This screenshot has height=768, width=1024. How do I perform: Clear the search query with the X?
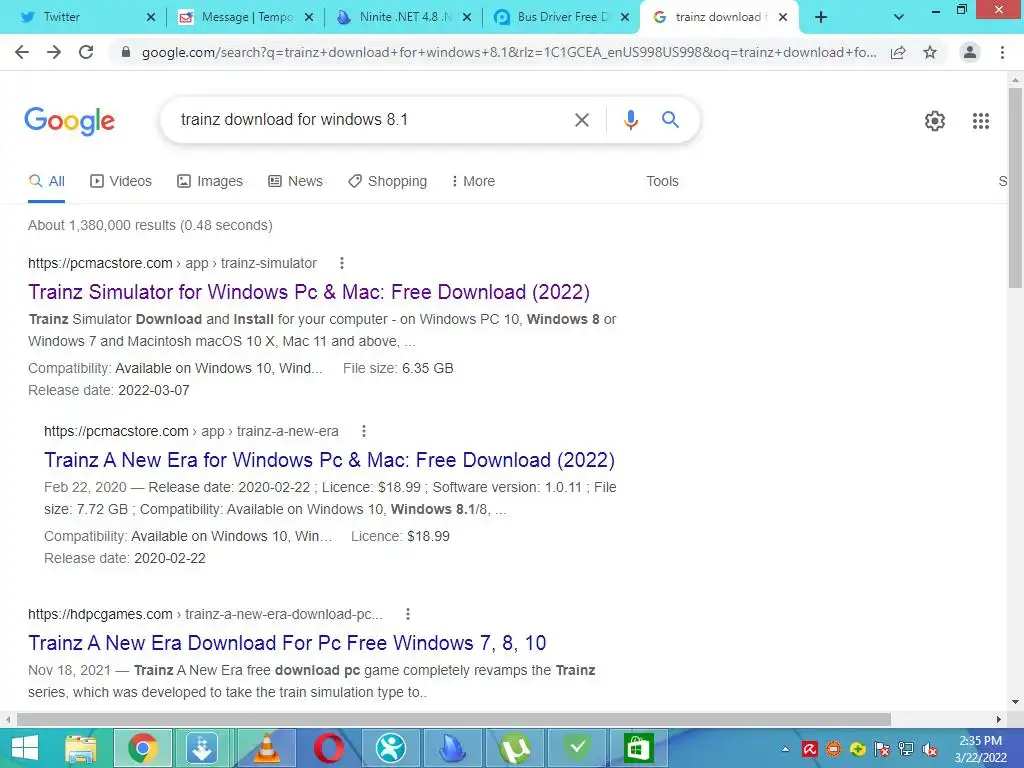pyautogui.click(x=582, y=120)
